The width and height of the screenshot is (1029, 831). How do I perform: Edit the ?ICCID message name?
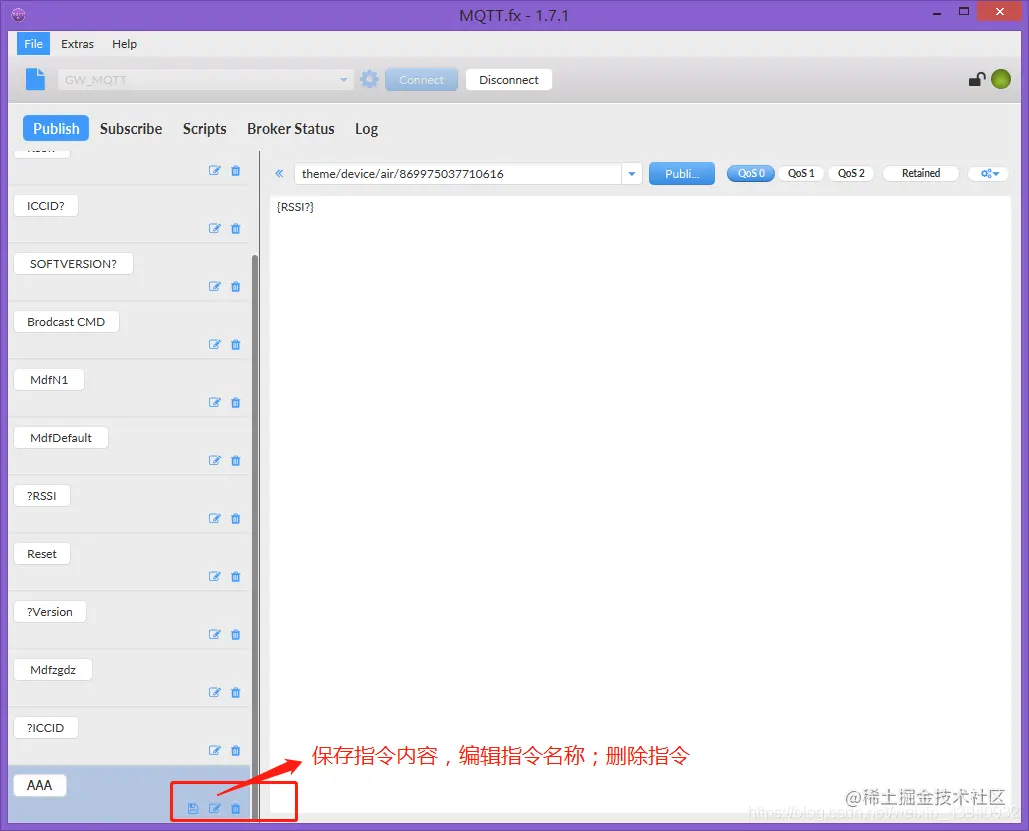pyautogui.click(x=215, y=750)
